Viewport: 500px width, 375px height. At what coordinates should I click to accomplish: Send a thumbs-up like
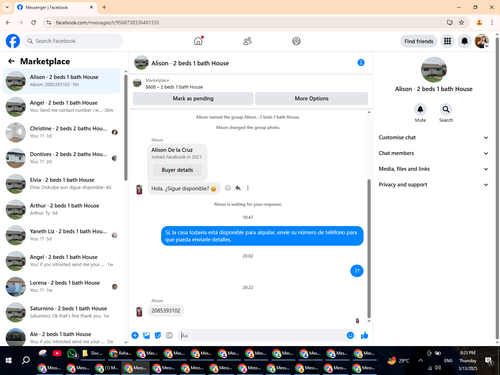[364, 335]
